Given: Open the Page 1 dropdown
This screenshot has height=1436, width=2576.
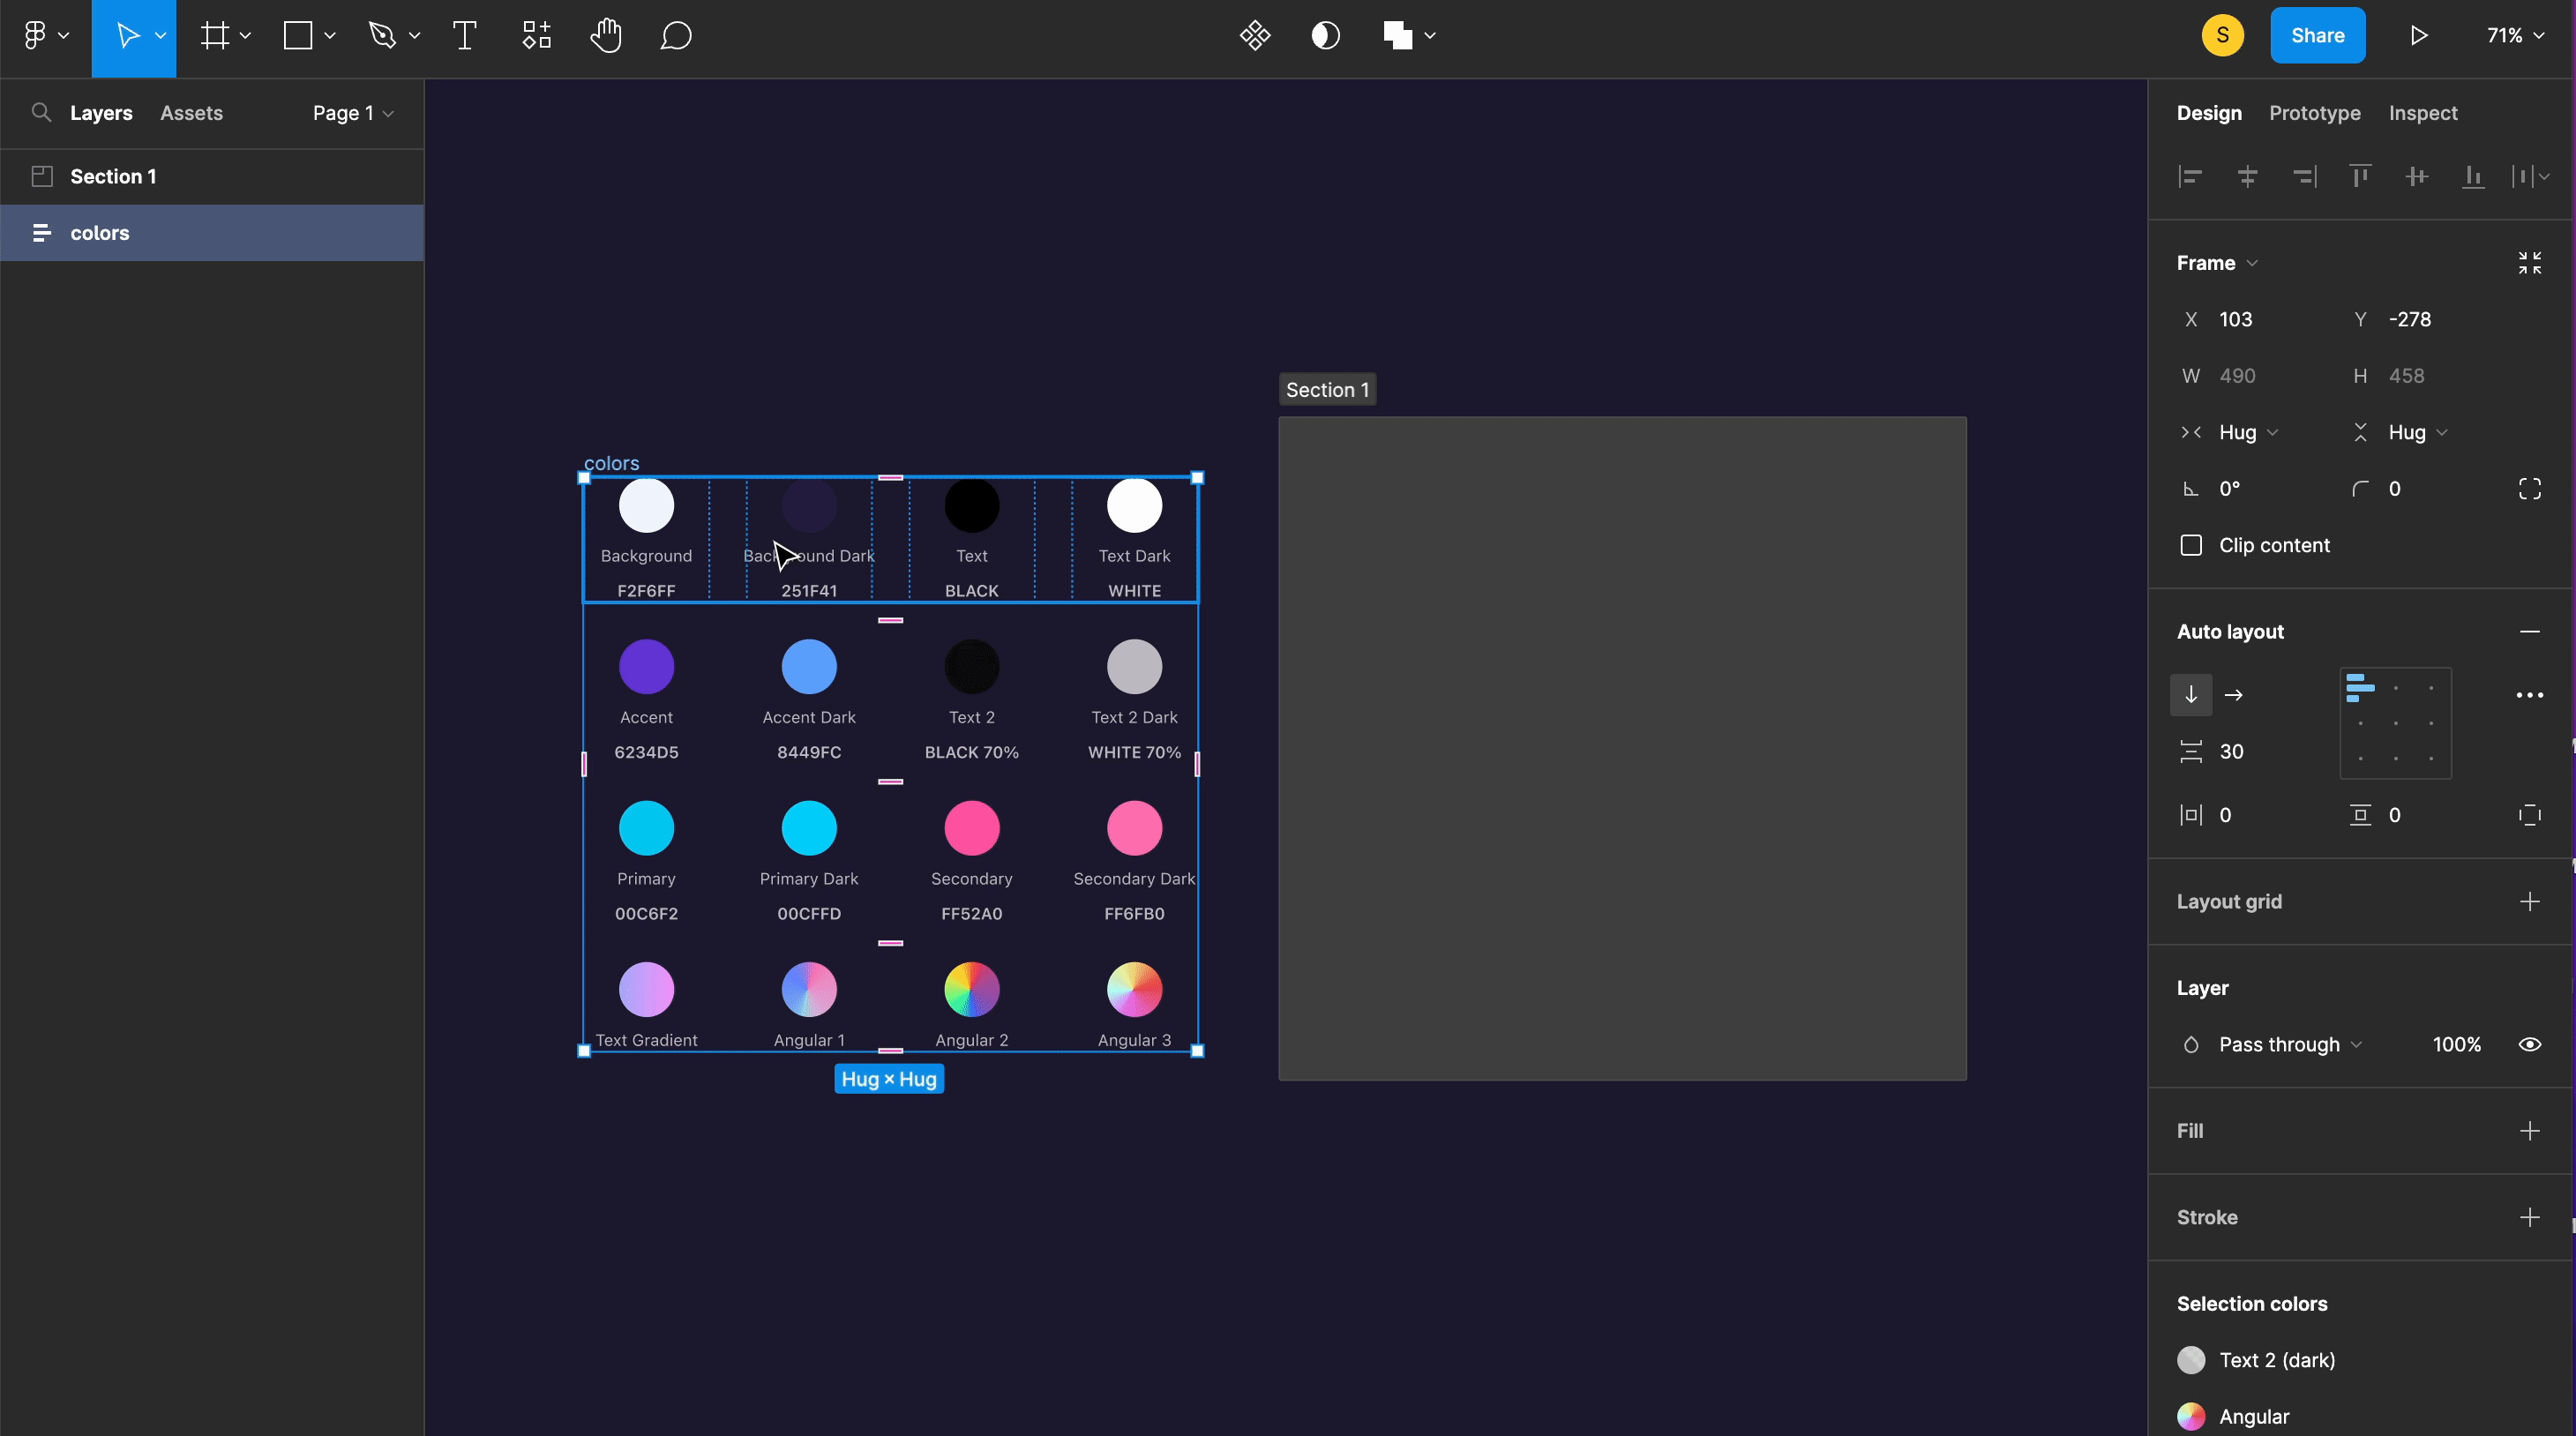Looking at the screenshot, I should pos(352,113).
